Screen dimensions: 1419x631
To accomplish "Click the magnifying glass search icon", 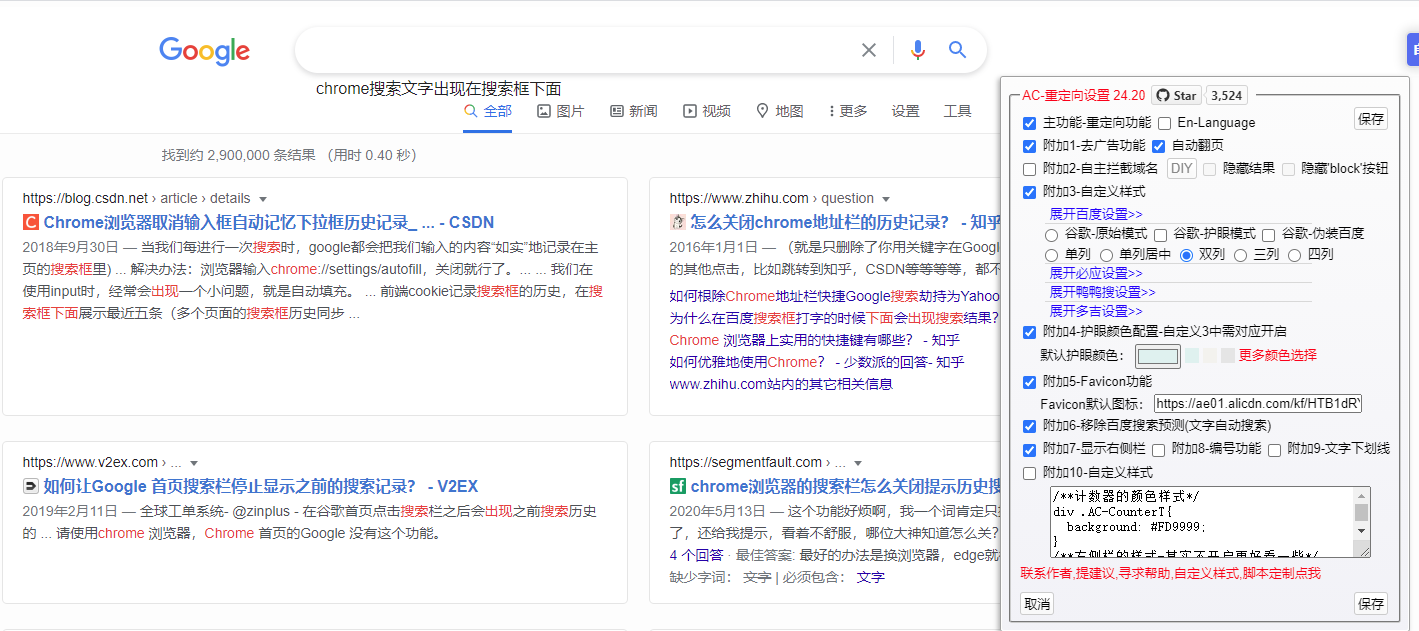I will pos(957,49).
